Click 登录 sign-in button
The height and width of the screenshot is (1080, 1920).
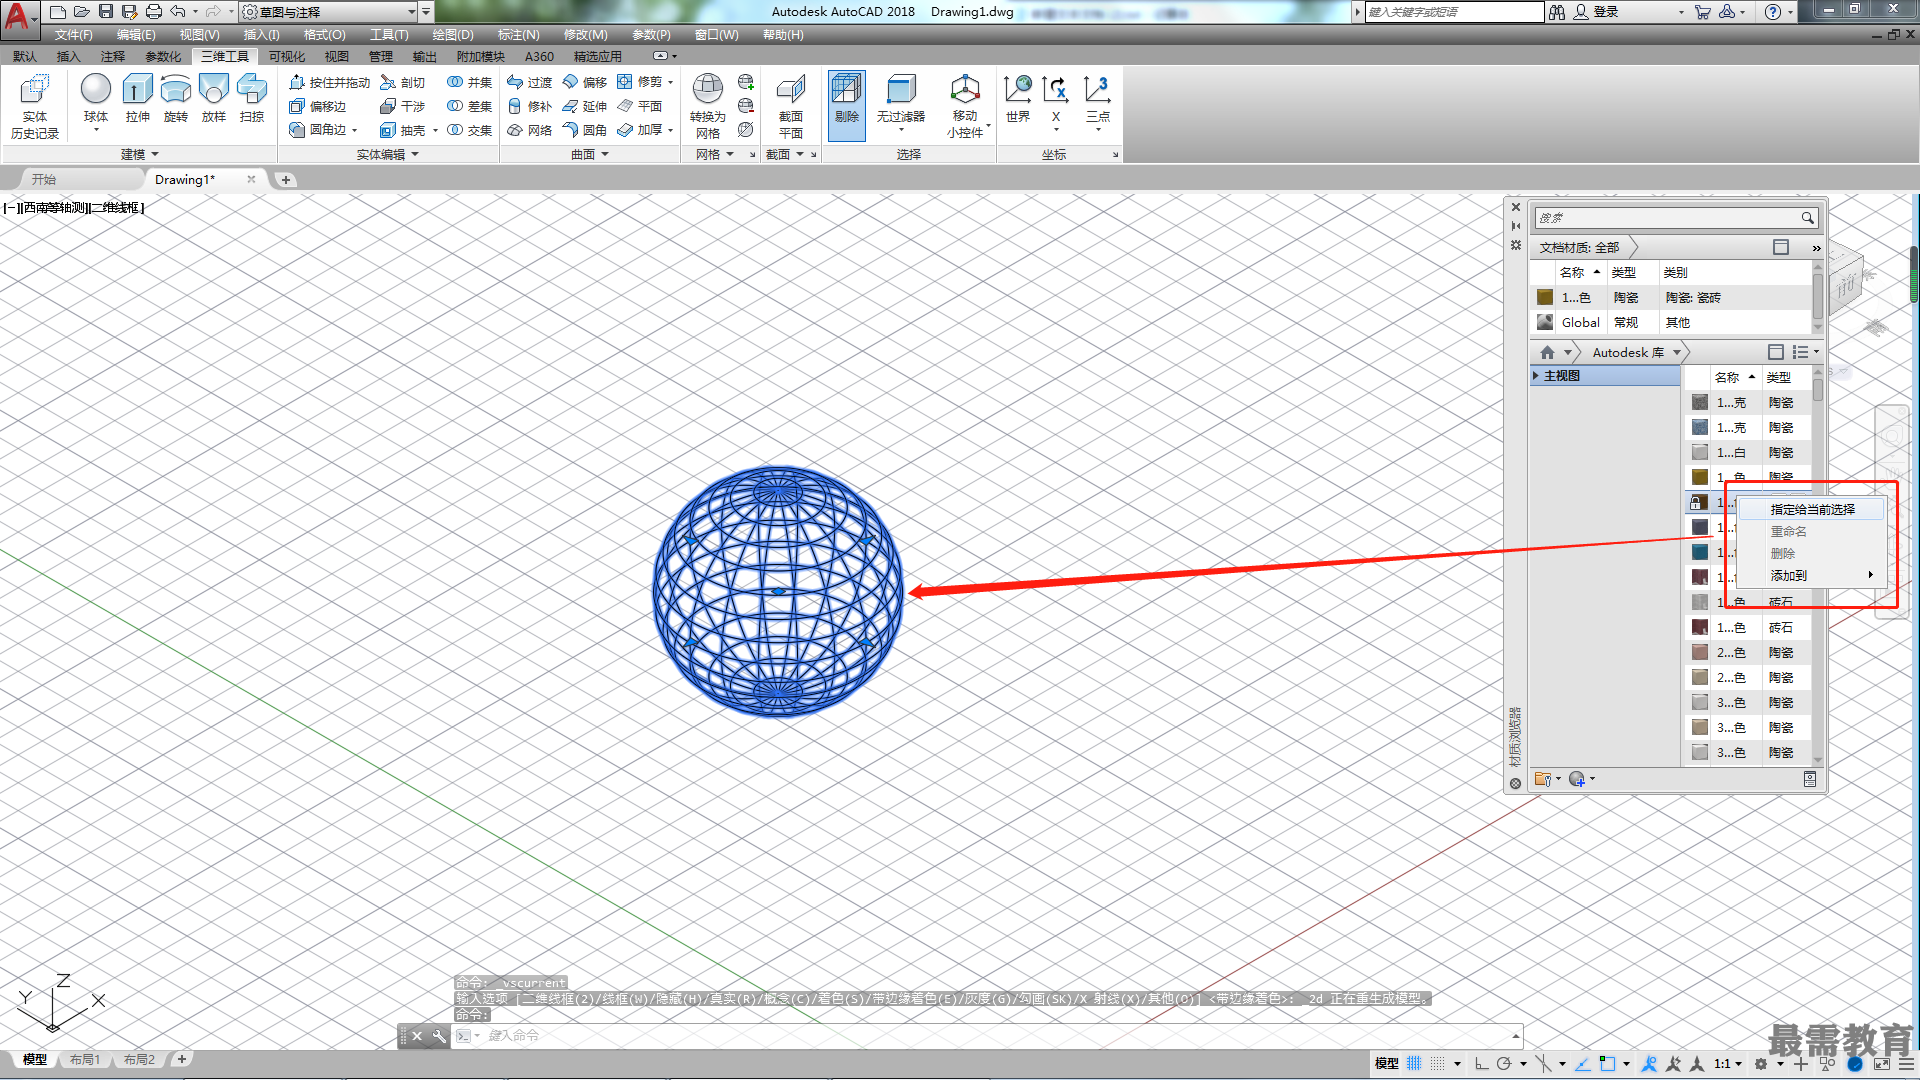[1596, 12]
